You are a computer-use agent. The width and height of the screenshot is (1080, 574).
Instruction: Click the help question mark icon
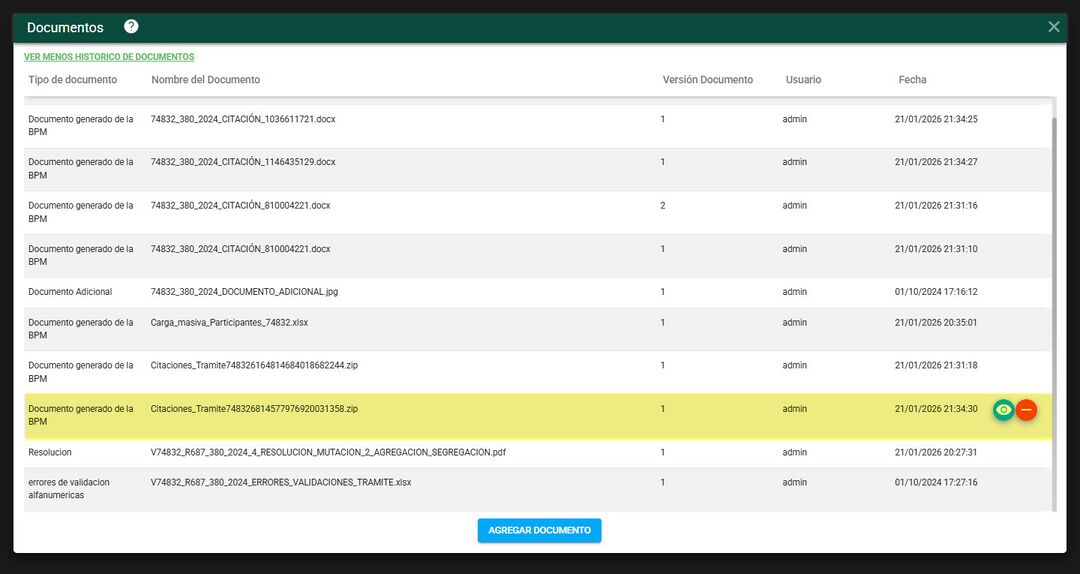click(131, 27)
